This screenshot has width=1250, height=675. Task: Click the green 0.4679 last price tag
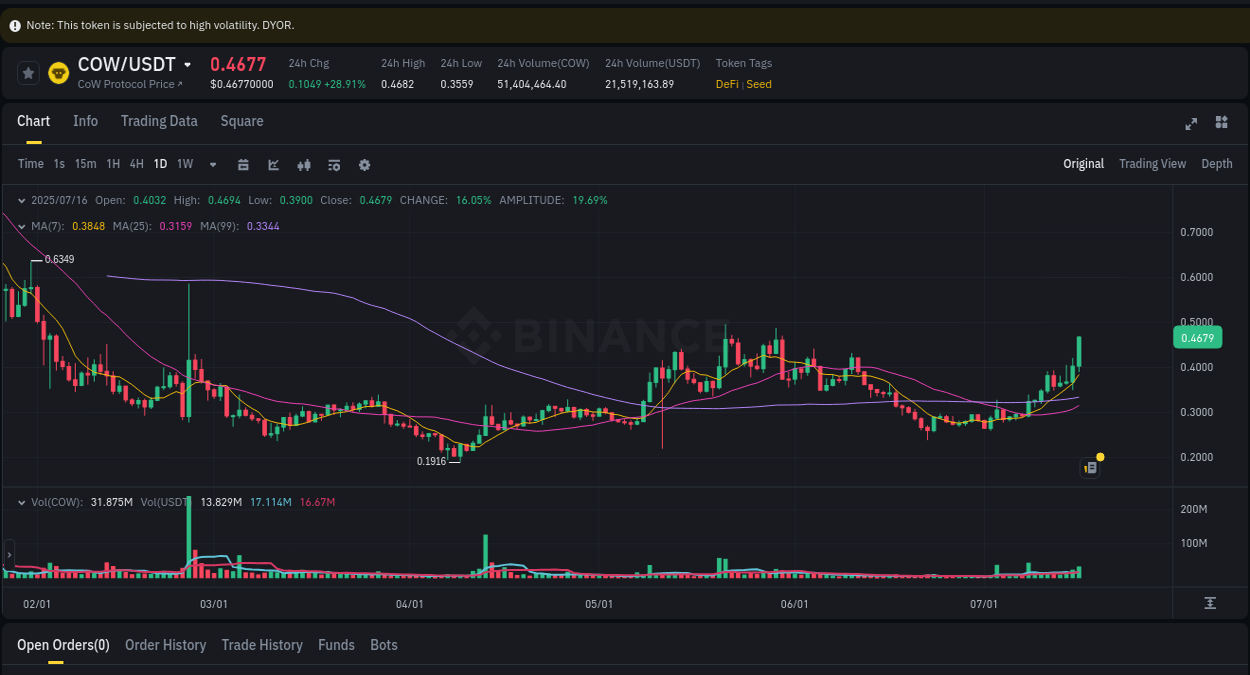pyautogui.click(x=1196, y=337)
